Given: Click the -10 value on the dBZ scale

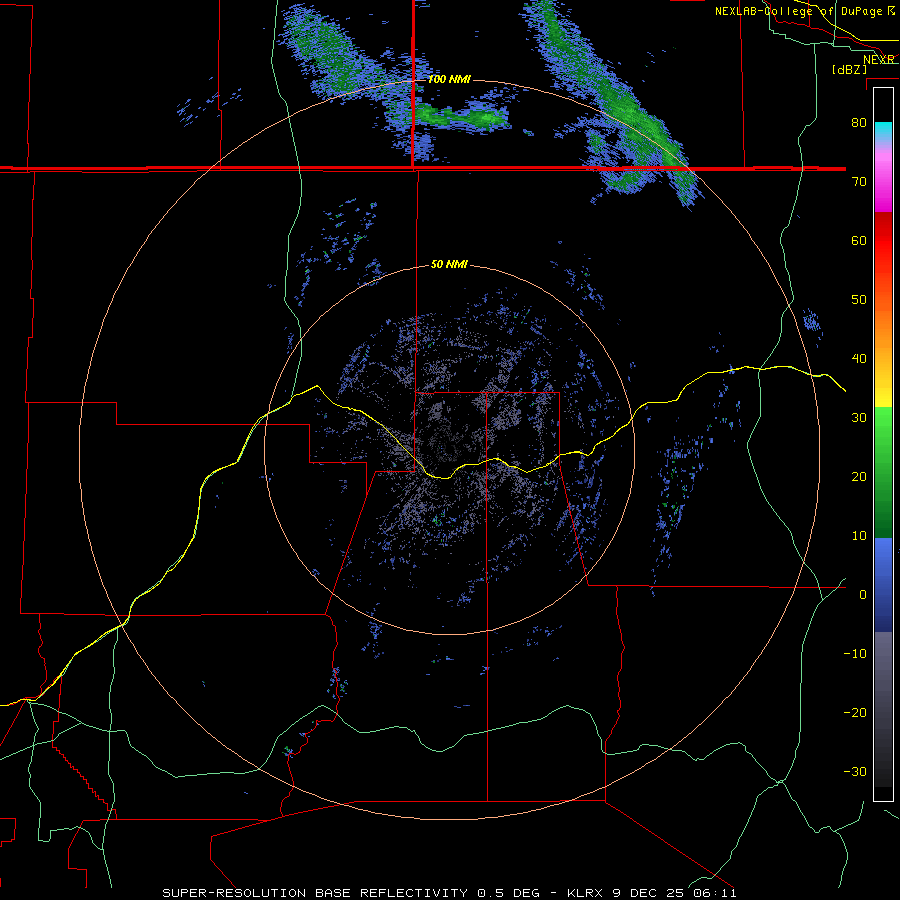Looking at the screenshot, I should point(855,654).
